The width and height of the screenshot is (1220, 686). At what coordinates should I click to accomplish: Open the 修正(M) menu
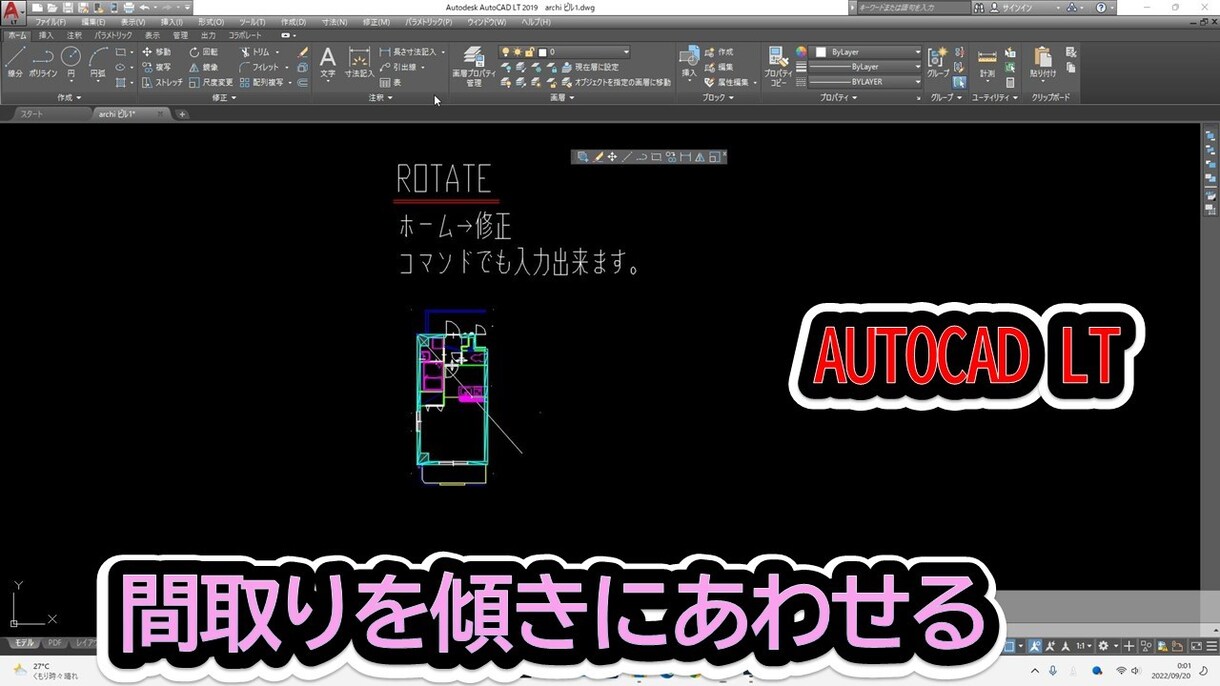click(x=376, y=21)
